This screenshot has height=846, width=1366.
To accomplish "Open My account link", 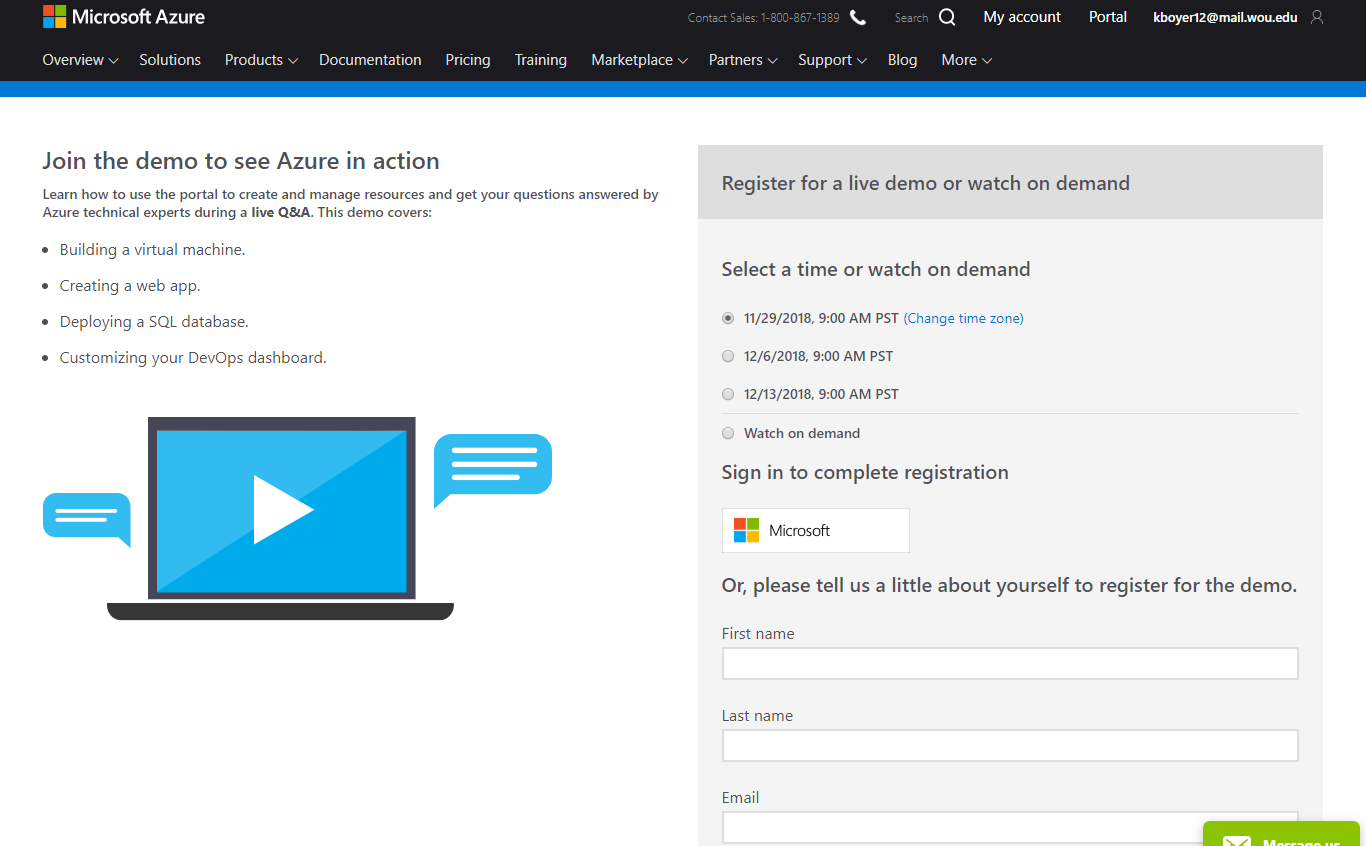I will [1022, 17].
